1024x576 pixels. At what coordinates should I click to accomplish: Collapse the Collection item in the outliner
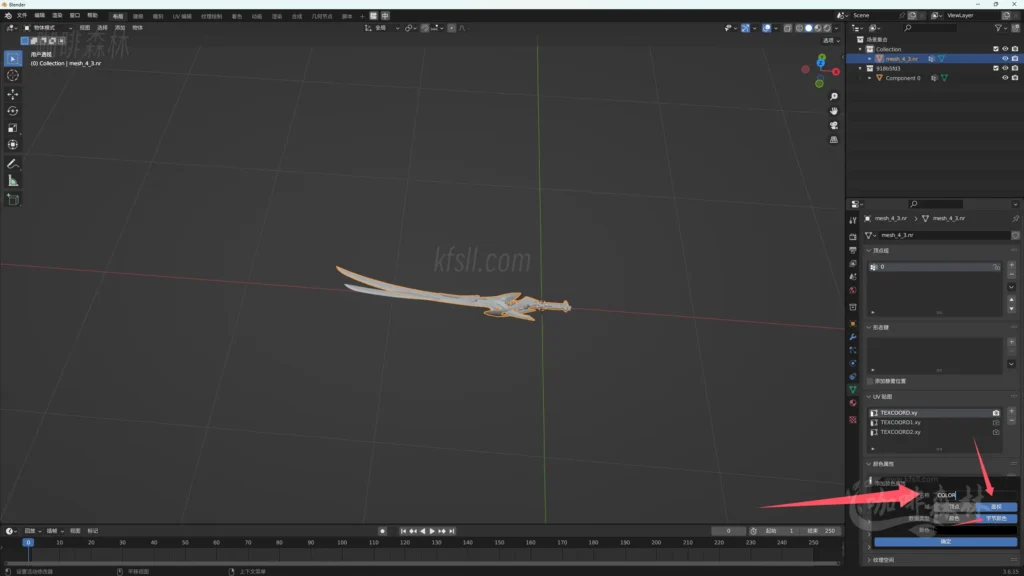[860, 48]
